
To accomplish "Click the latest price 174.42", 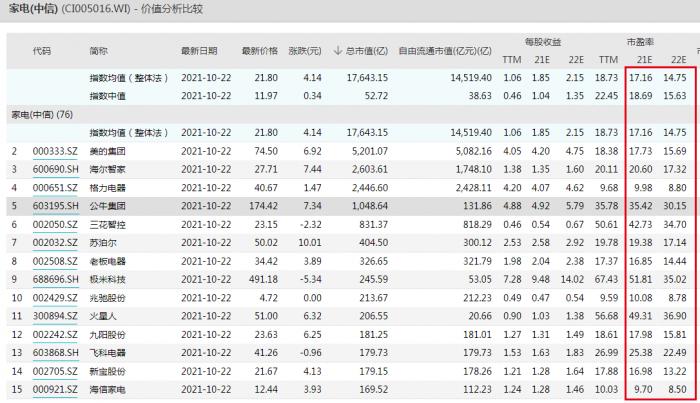I will (x=263, y=206).
